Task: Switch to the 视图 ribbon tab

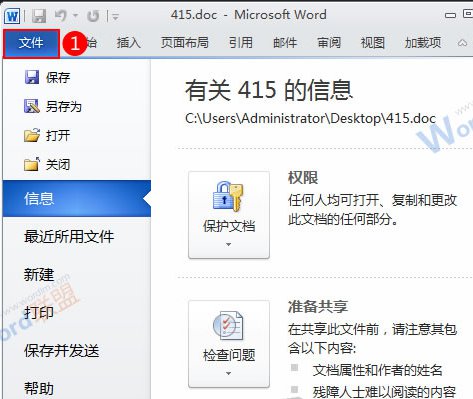Action: pos(373,43)
